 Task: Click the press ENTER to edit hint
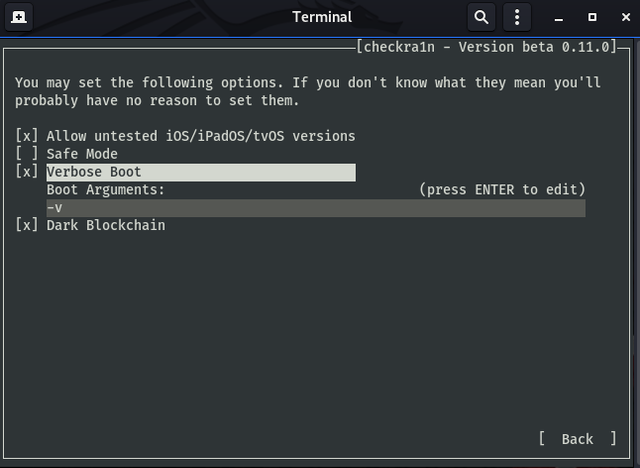point(502,190)
